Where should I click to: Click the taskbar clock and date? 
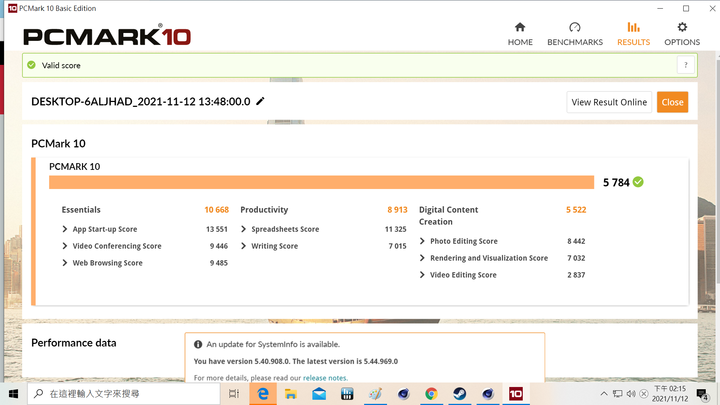pos(670,394)
